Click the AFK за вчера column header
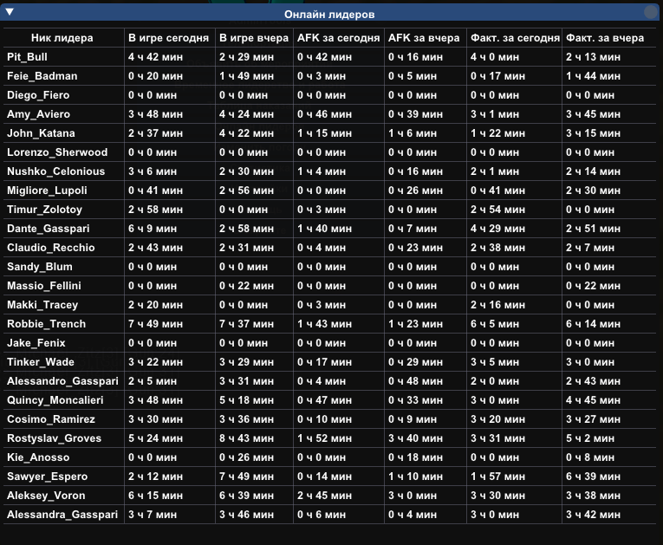The image size is (663, 545). [424, 38]
